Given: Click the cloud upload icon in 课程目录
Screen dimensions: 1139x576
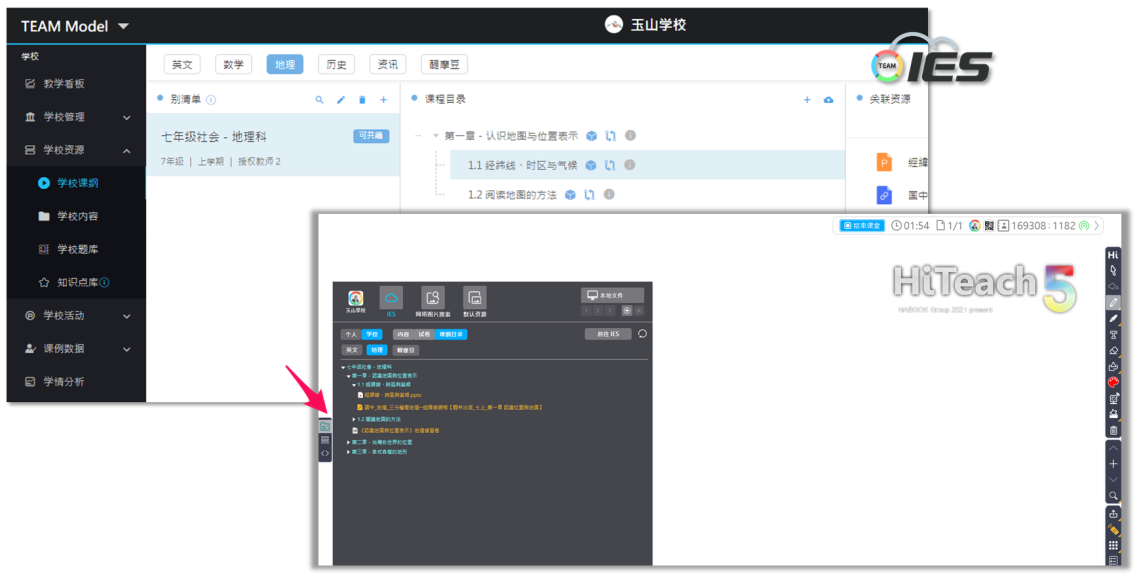Looking at the screenshot, I should [x=828, y=100].
